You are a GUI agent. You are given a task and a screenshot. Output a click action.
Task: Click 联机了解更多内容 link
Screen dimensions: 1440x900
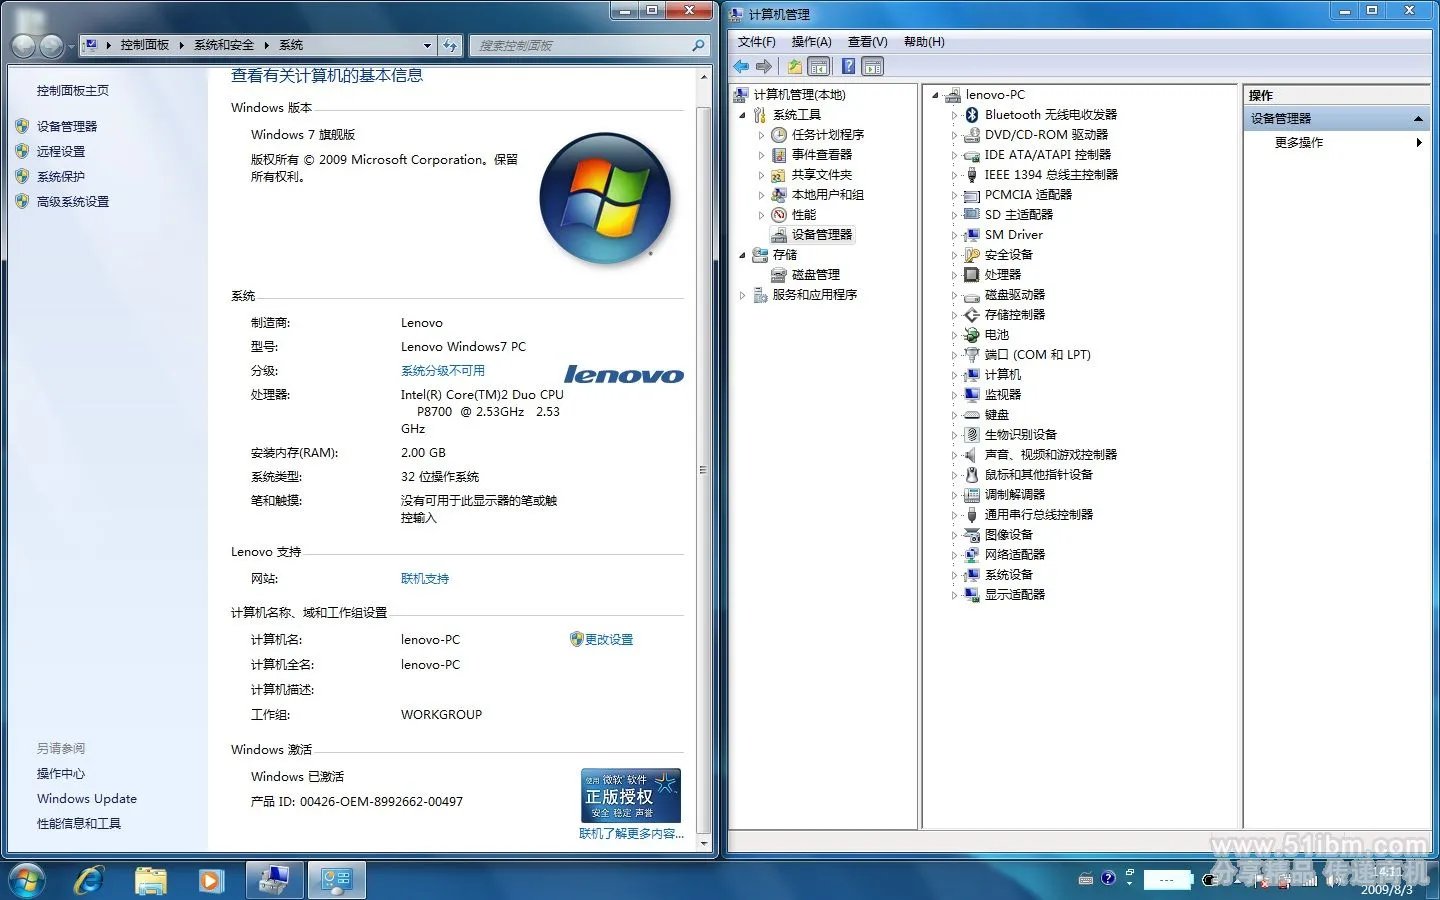[631, 833]
